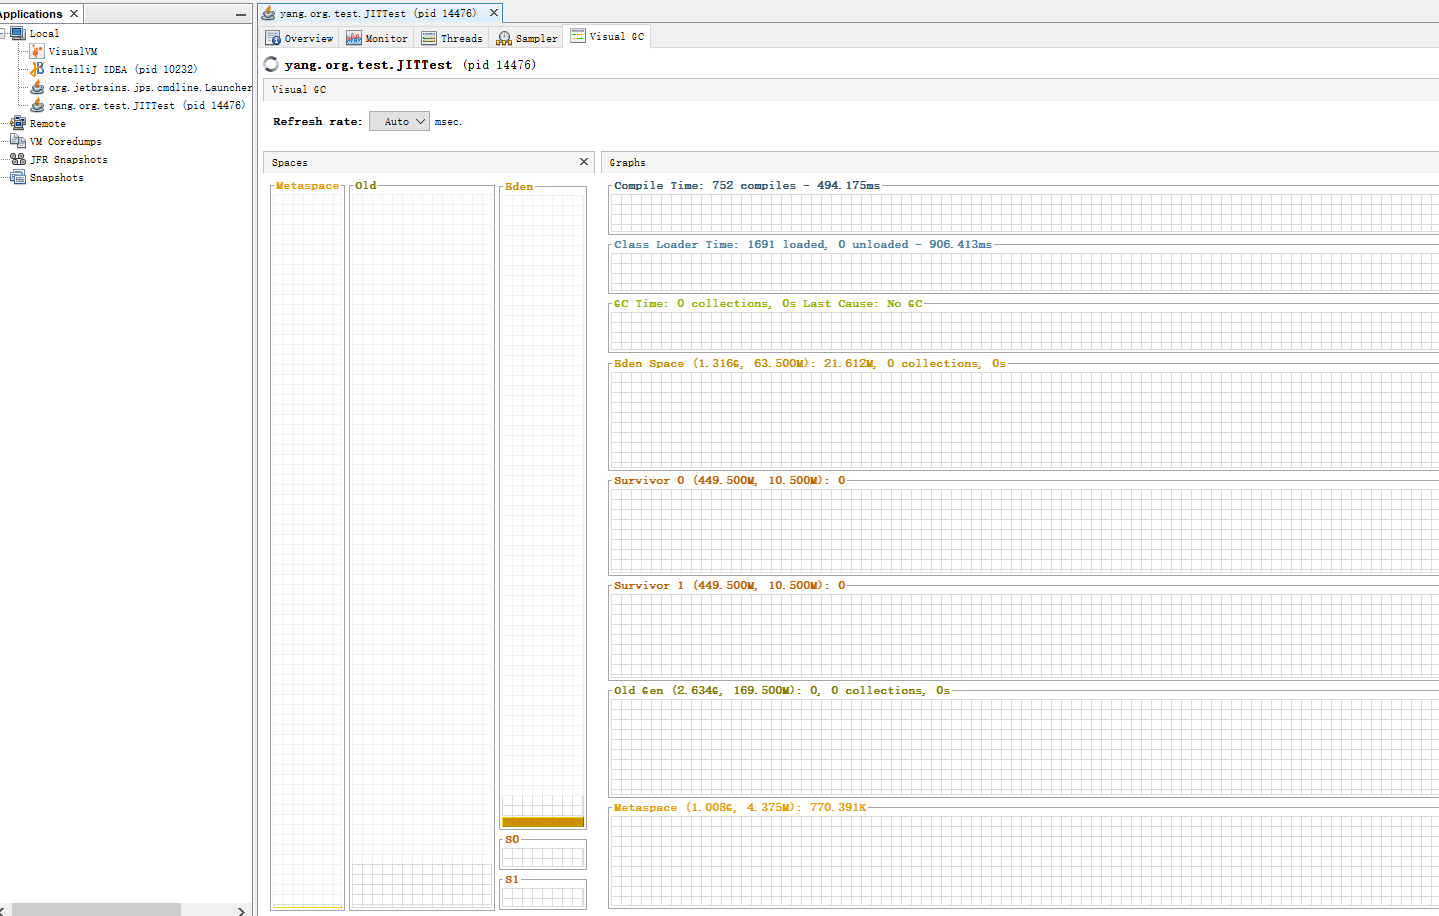1439x916 pixels.
Task: Switch to the Sampler tab
Action: tap(528, 38)
